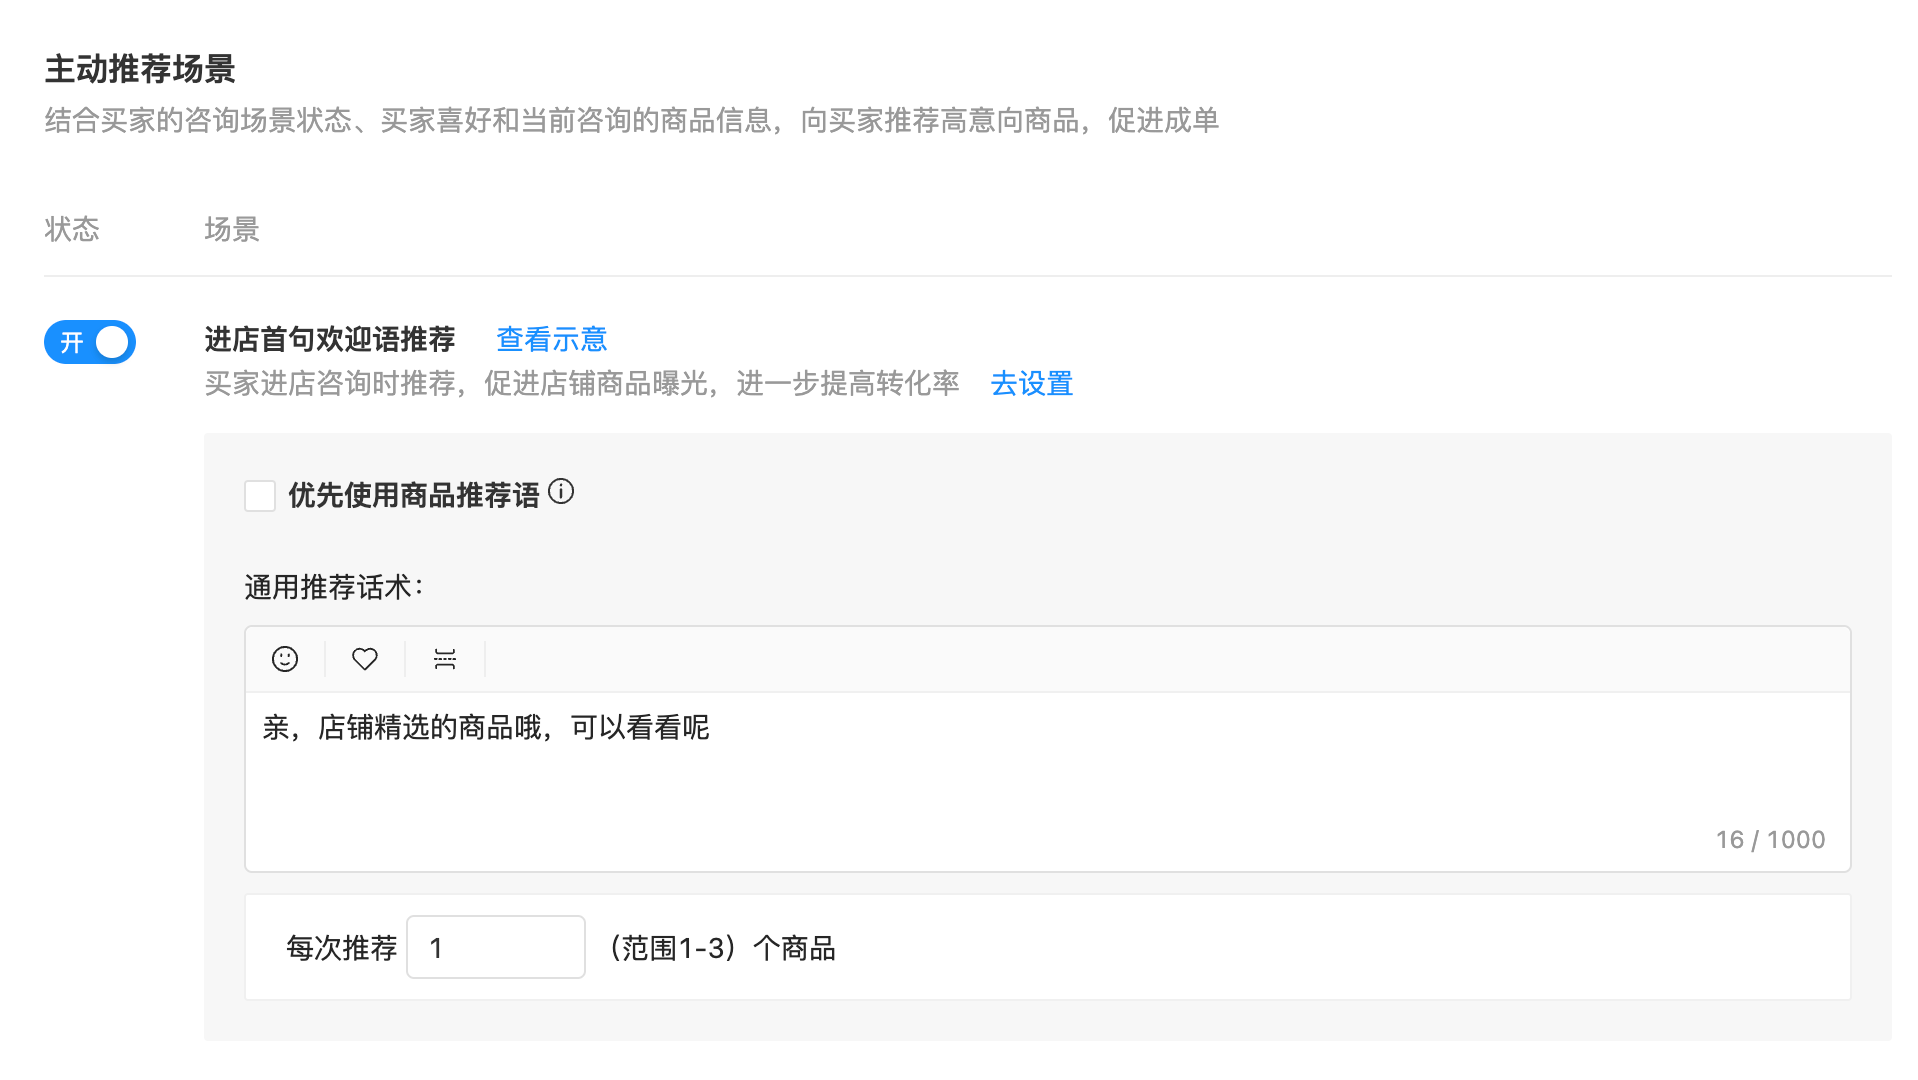Click the 通用推荐话术 label
The image size is (1918, 1080).
[x=334, y=587]
